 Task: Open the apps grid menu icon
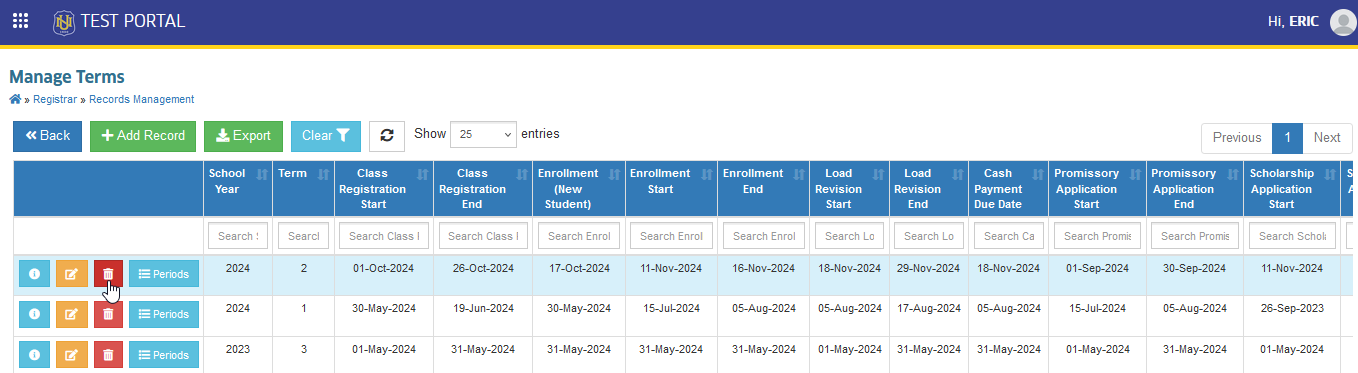point(20,21)
